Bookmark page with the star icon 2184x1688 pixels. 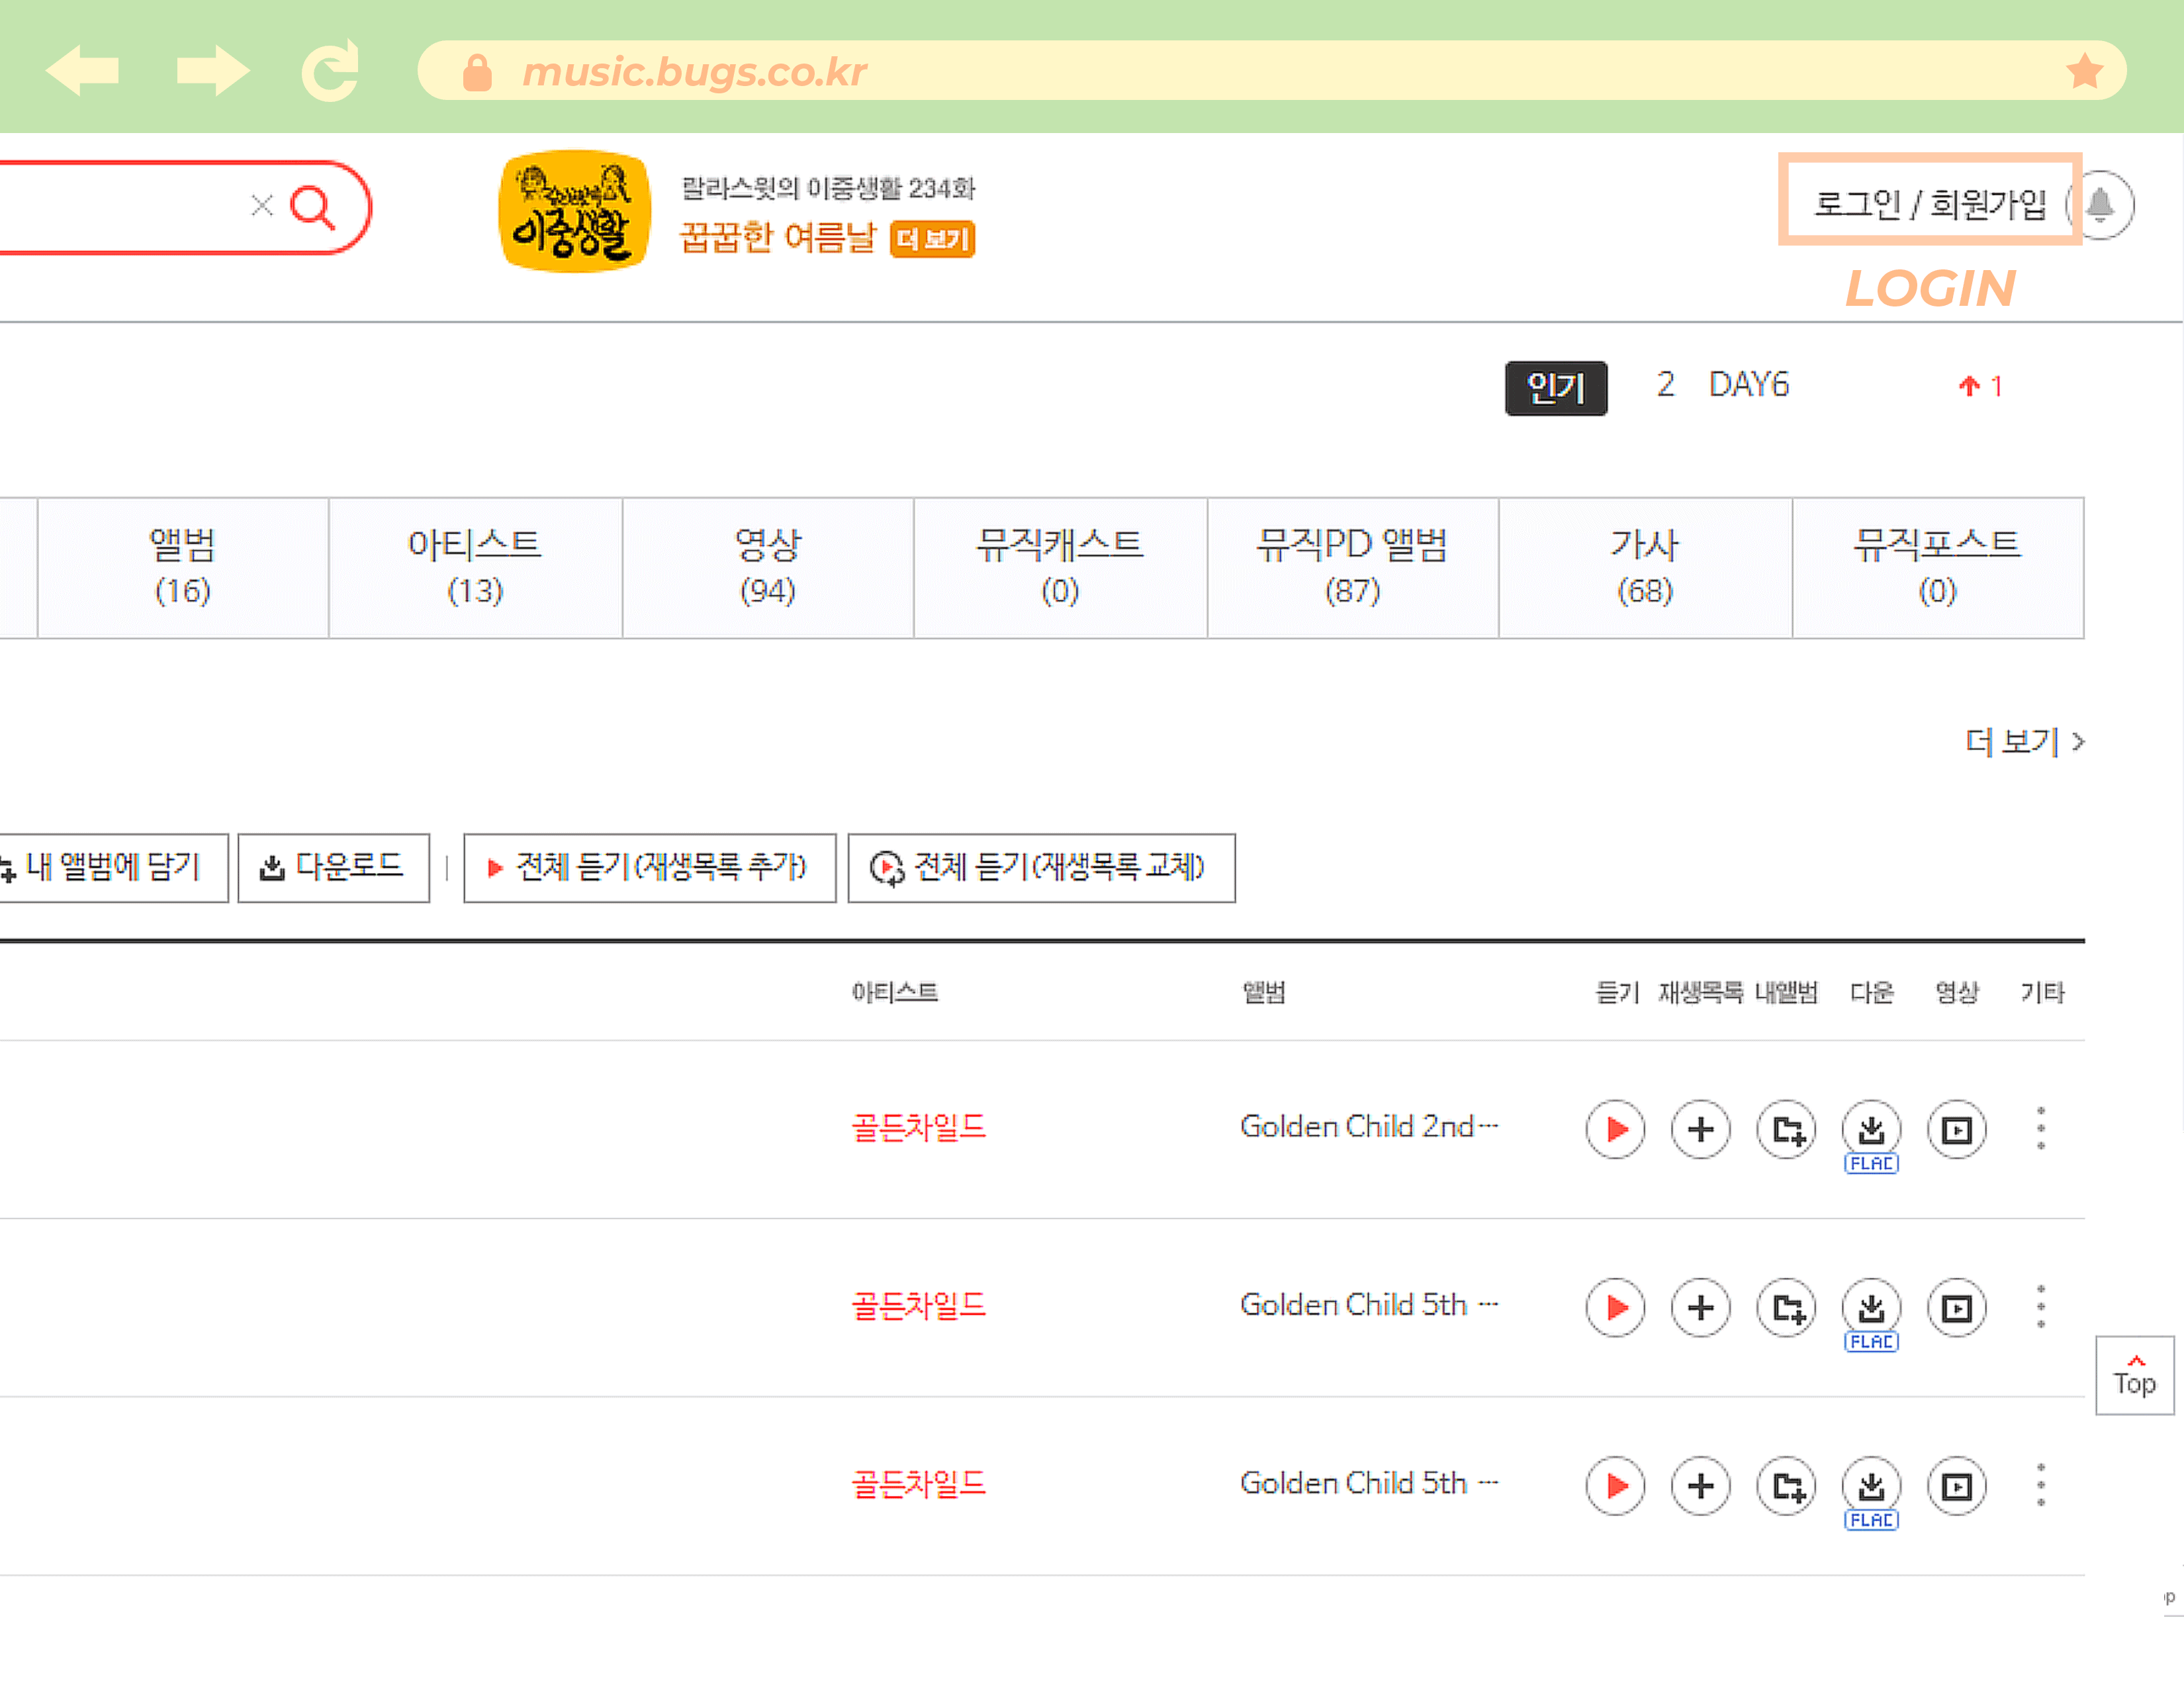click(x=2084, y=71)
